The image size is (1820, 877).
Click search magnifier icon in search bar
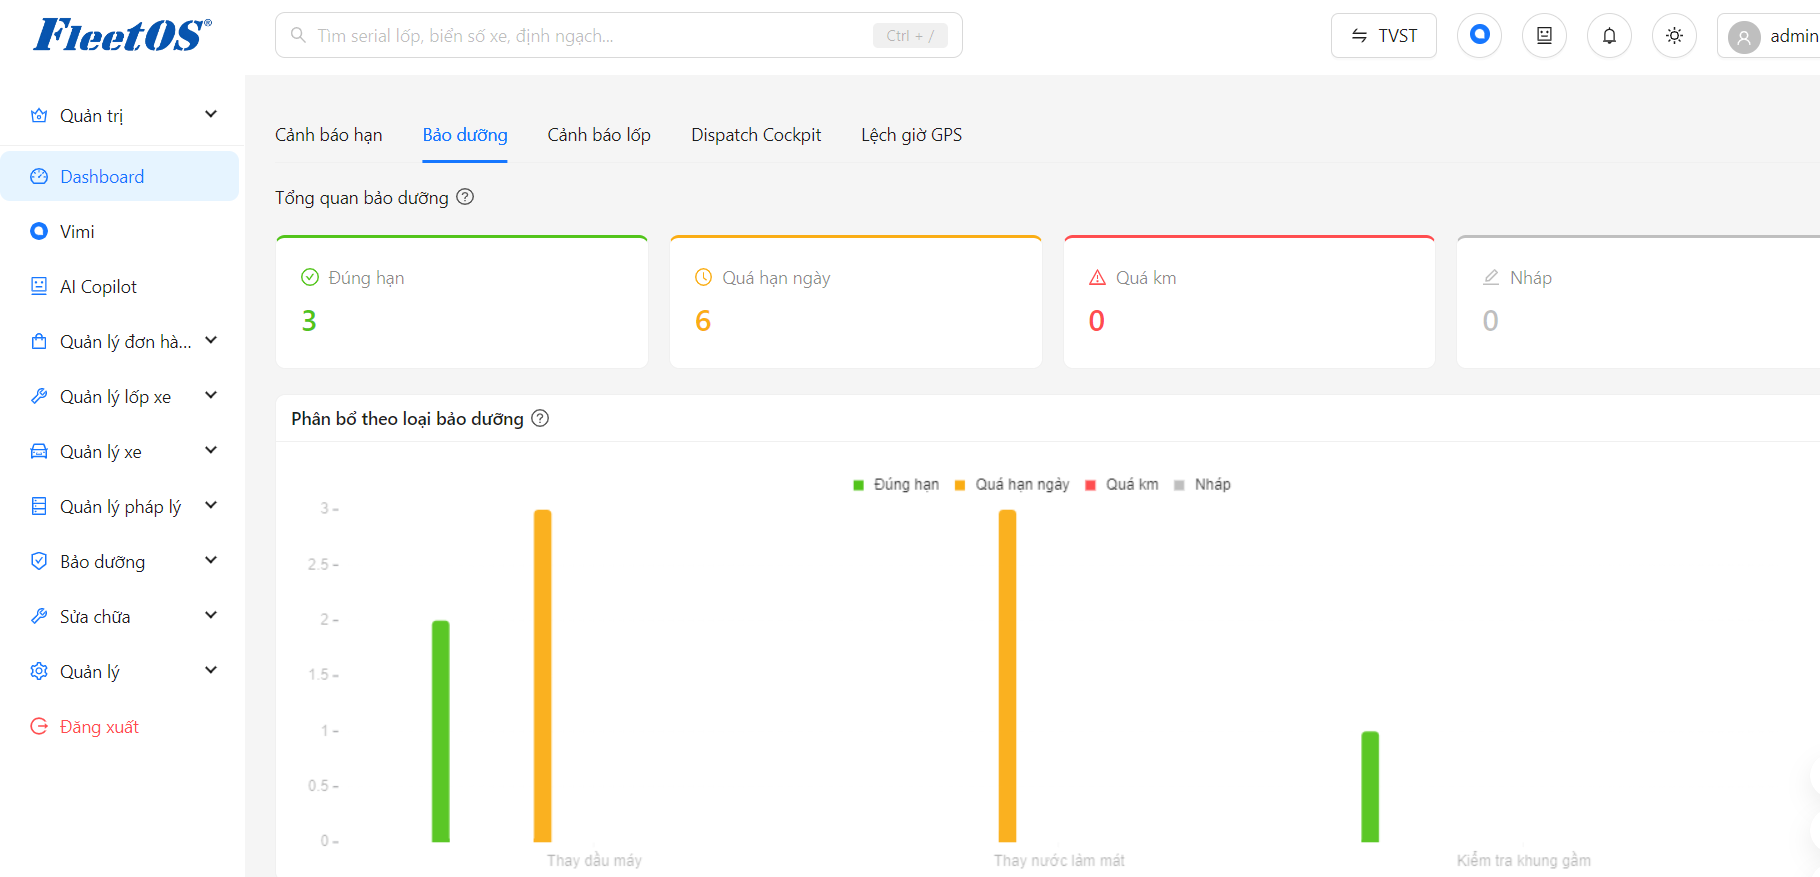[298, 35]
